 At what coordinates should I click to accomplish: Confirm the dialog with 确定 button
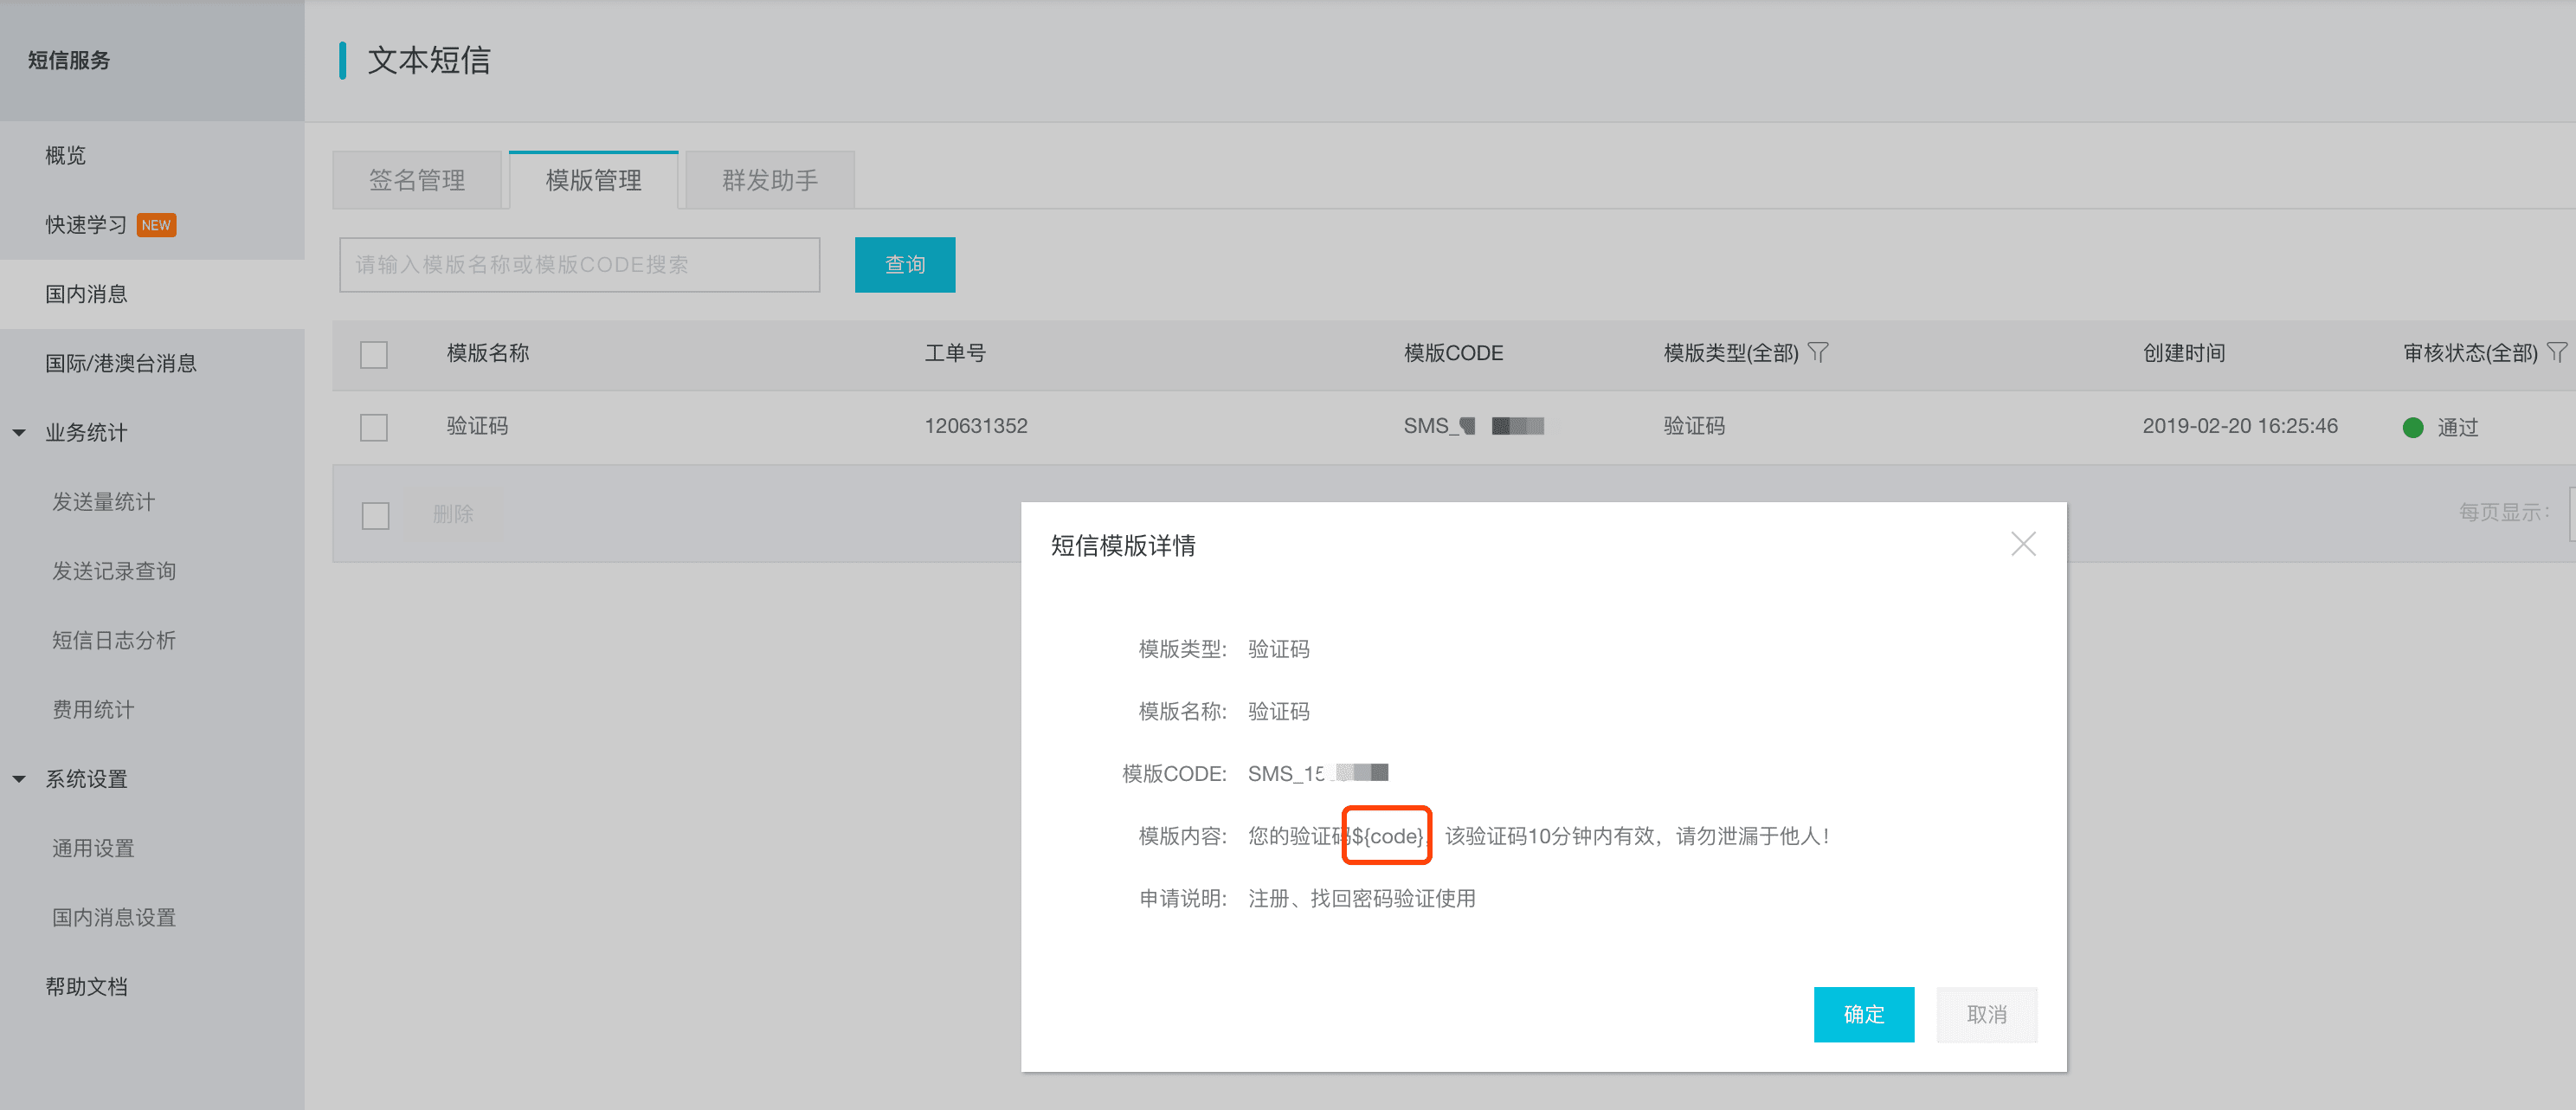click(x=1863, y=1014)
